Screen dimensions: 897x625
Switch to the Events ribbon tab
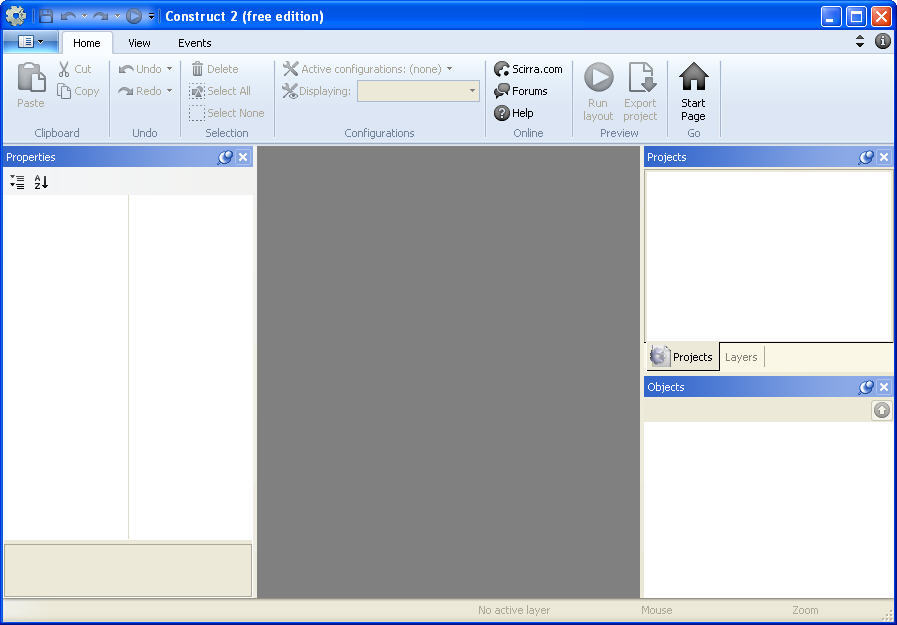coord(195,43)
